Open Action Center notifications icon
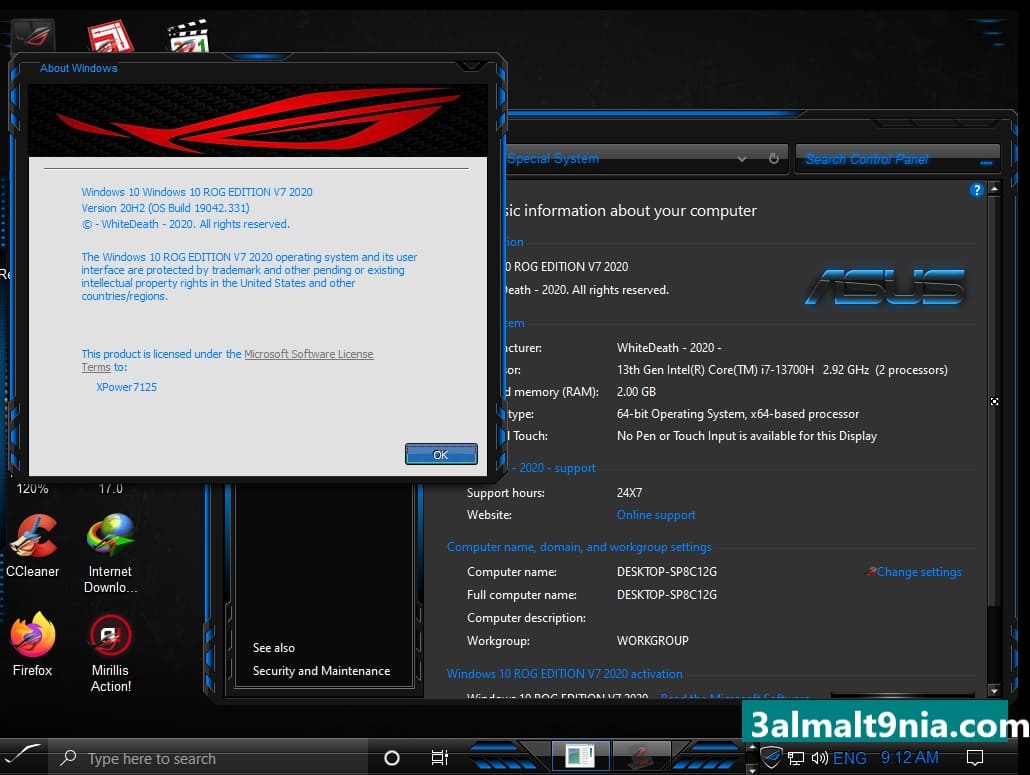 point(975,758)
